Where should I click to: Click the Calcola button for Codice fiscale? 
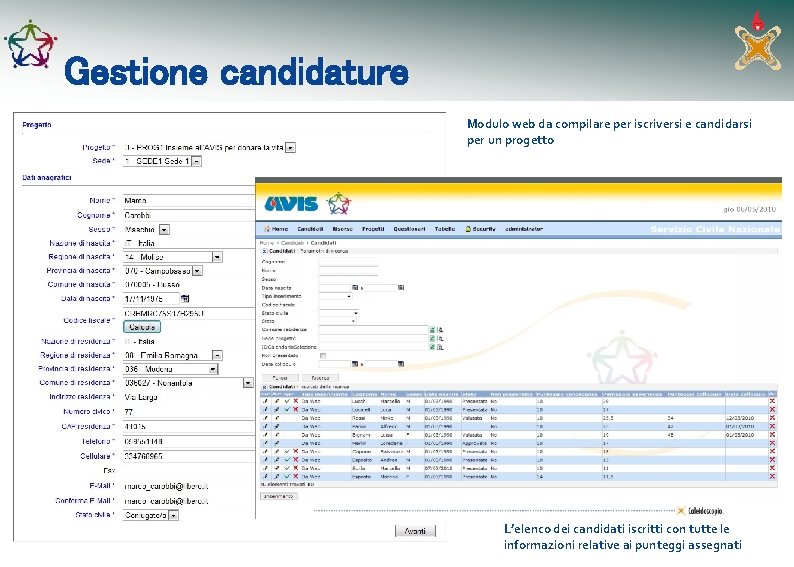(x=142, y=327)
